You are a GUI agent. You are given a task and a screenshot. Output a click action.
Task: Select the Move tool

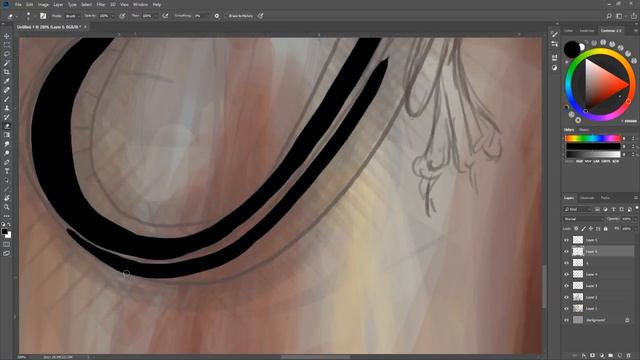[7, 36]
